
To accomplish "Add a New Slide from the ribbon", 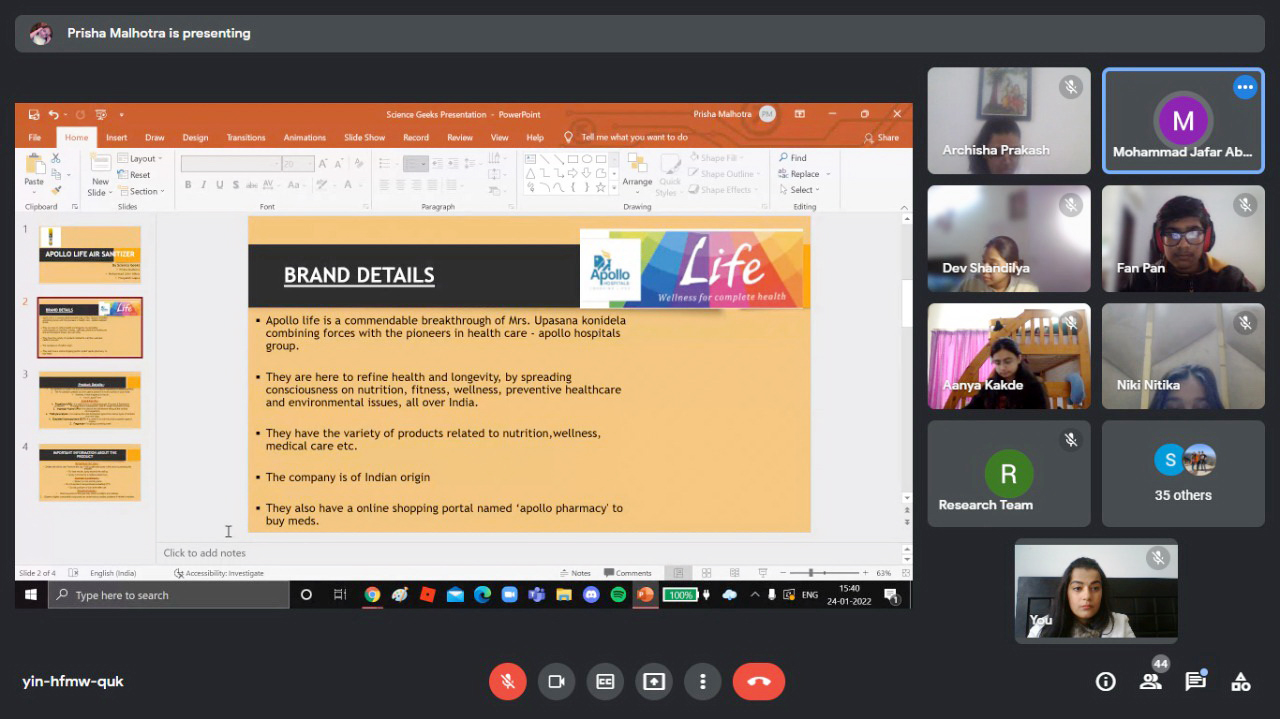I will point(100,174).
